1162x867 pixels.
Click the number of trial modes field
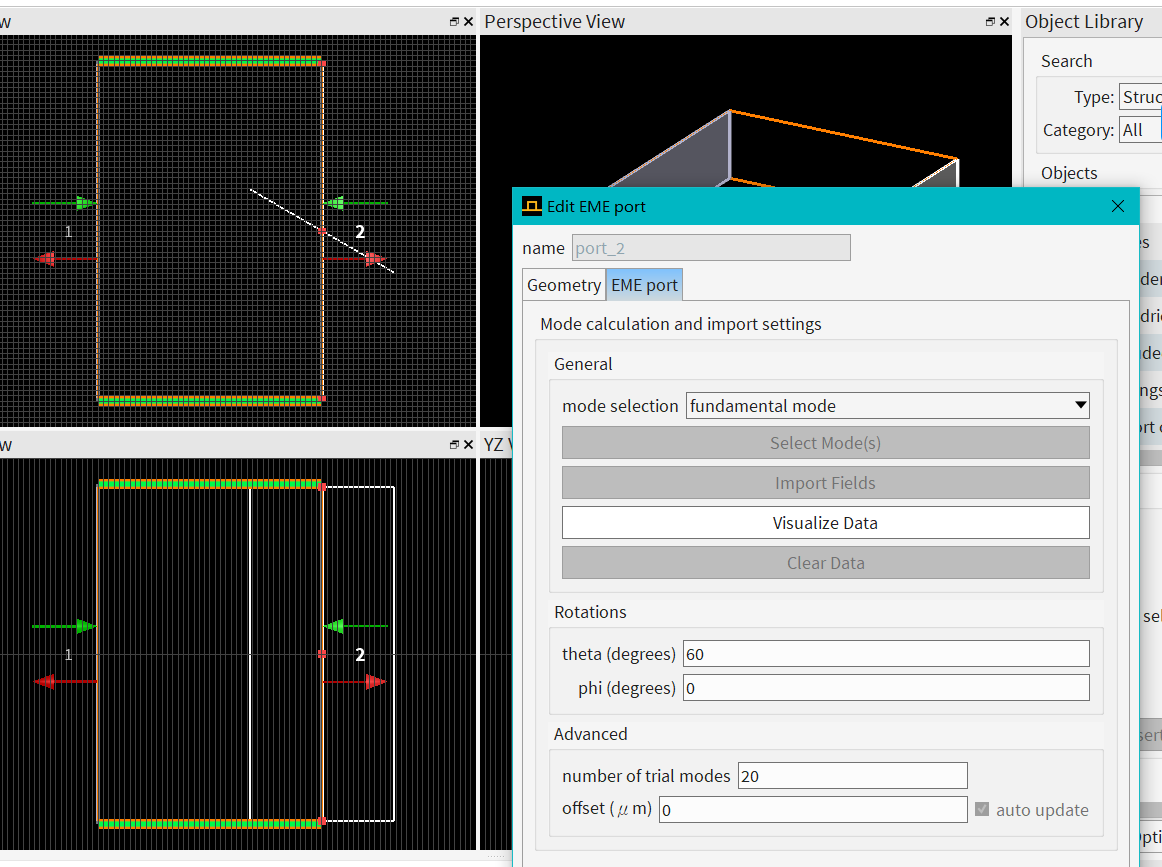click(x=852, y=776)
